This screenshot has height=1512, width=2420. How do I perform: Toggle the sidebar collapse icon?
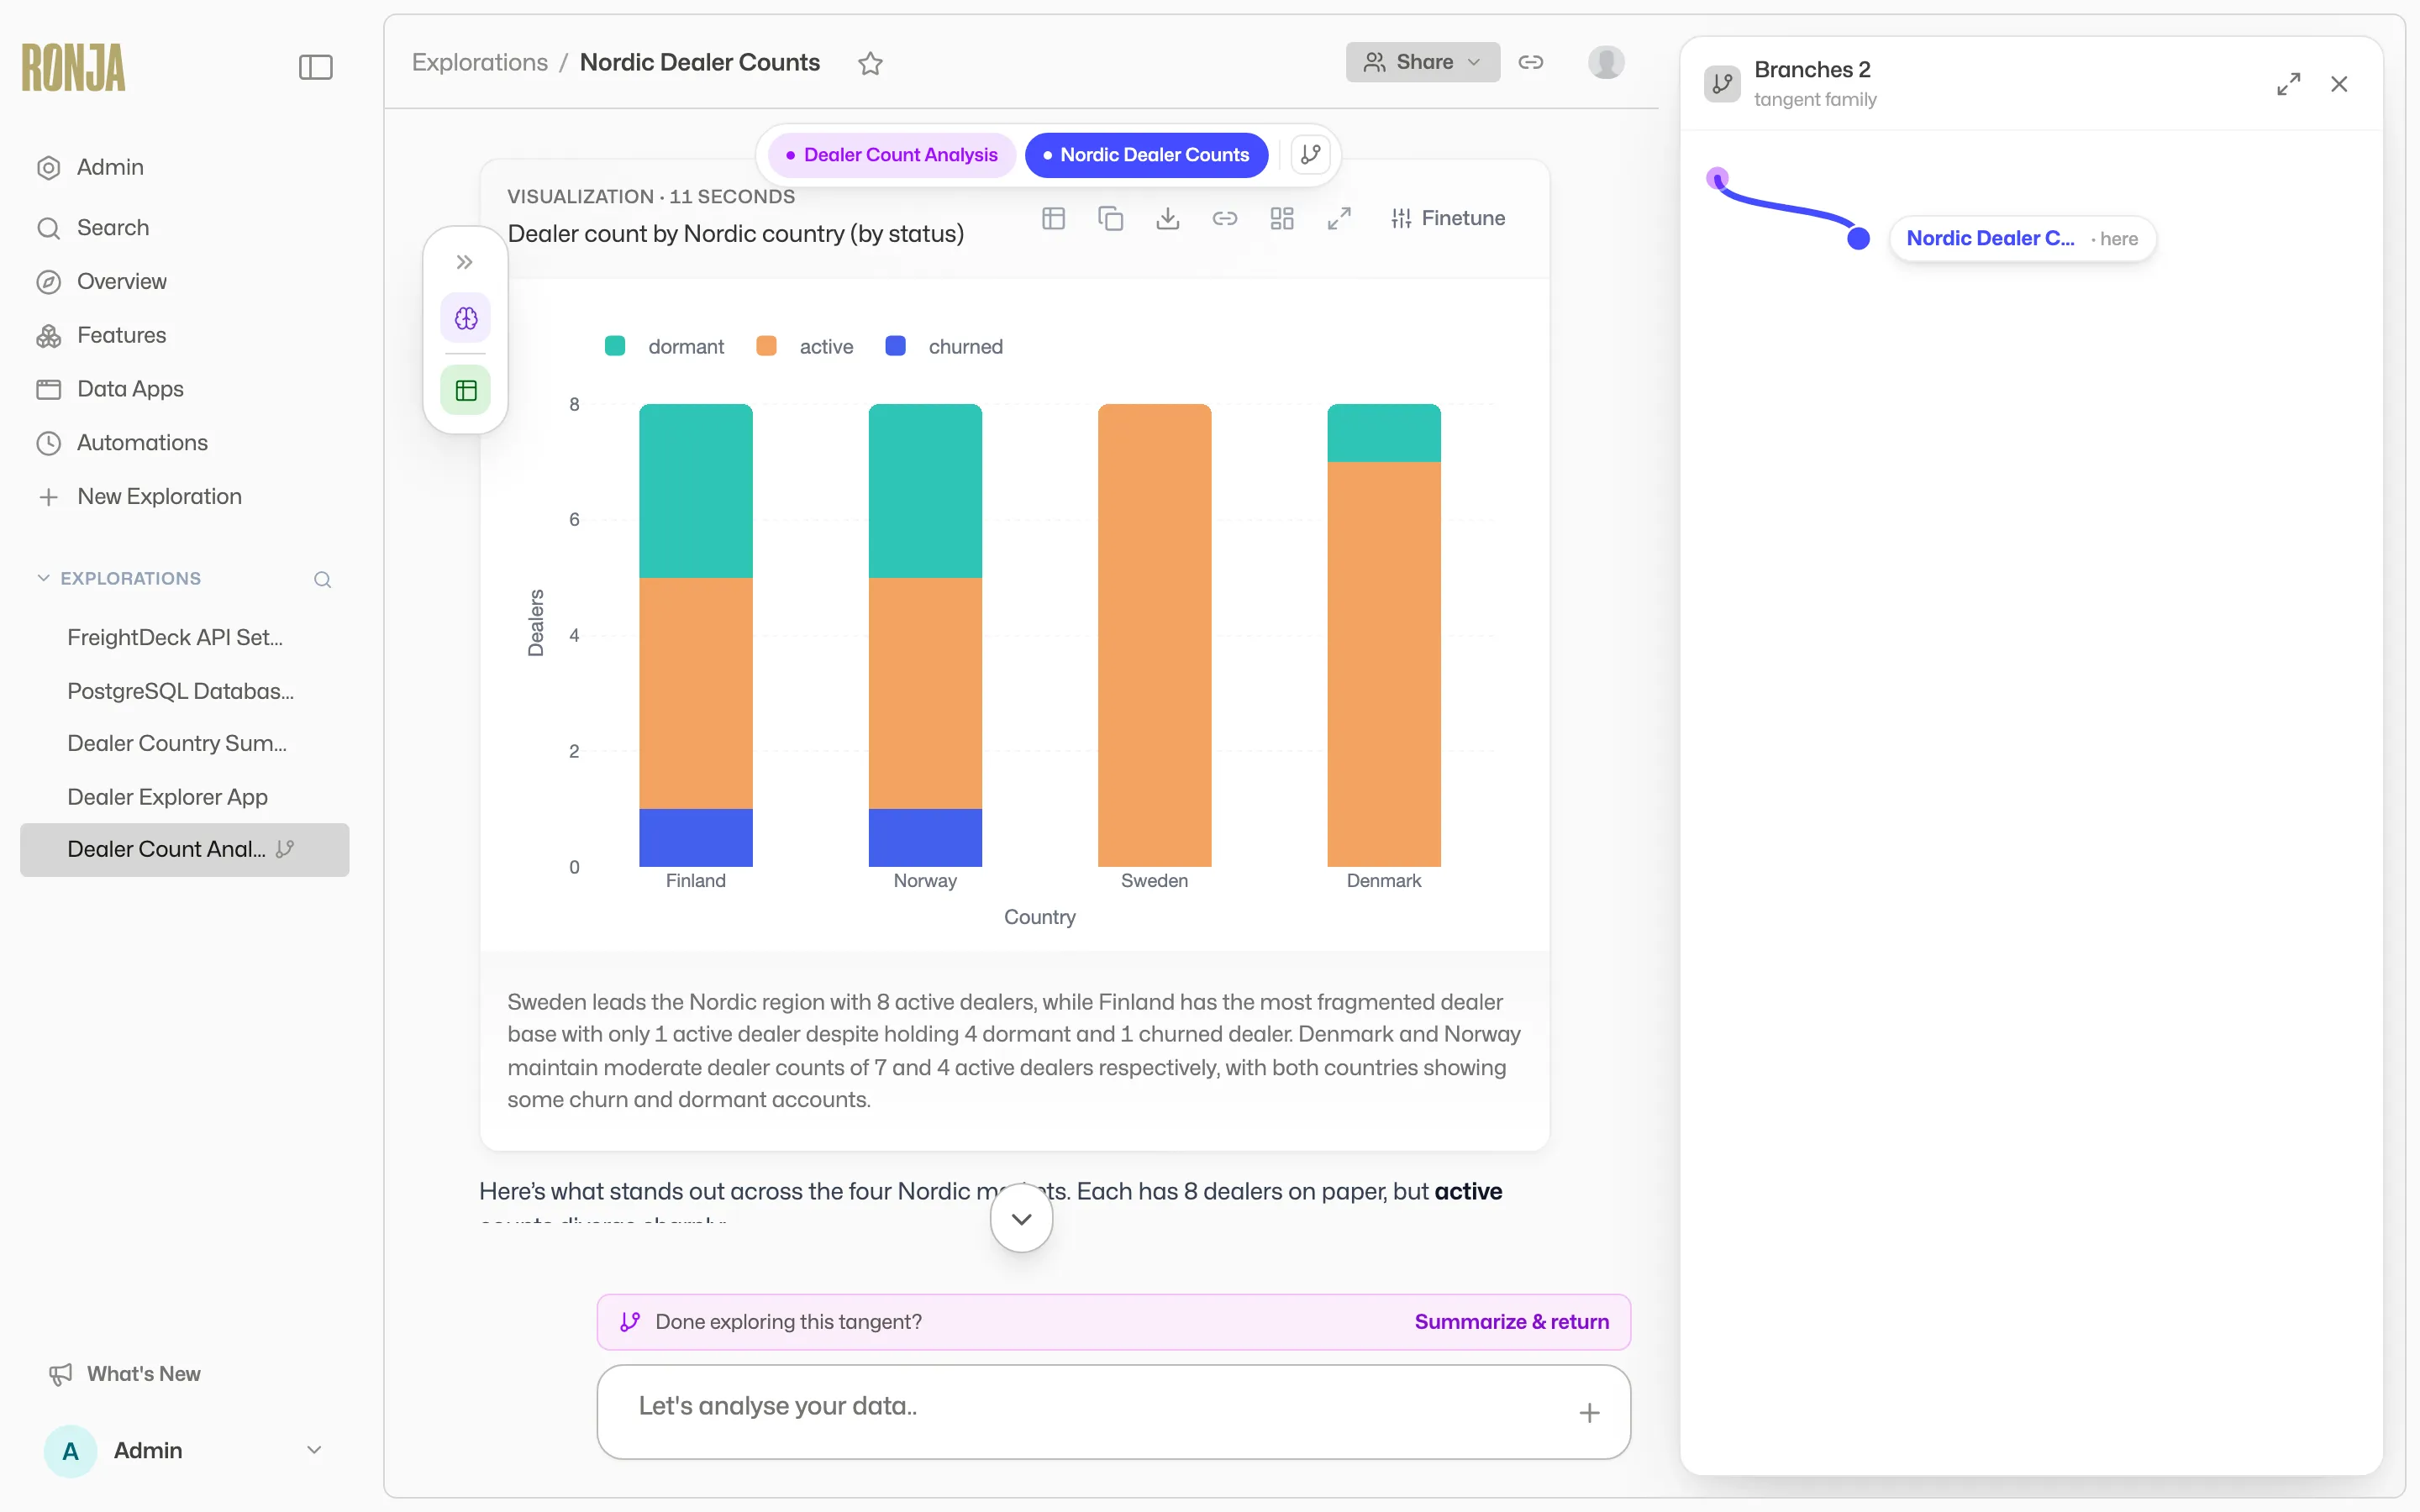click(x=315, y=67)
